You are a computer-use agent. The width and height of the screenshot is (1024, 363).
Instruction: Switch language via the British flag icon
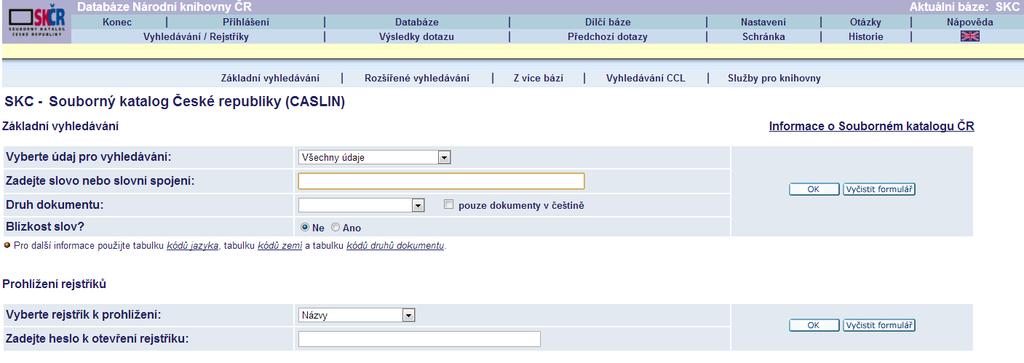pos(970,37)
